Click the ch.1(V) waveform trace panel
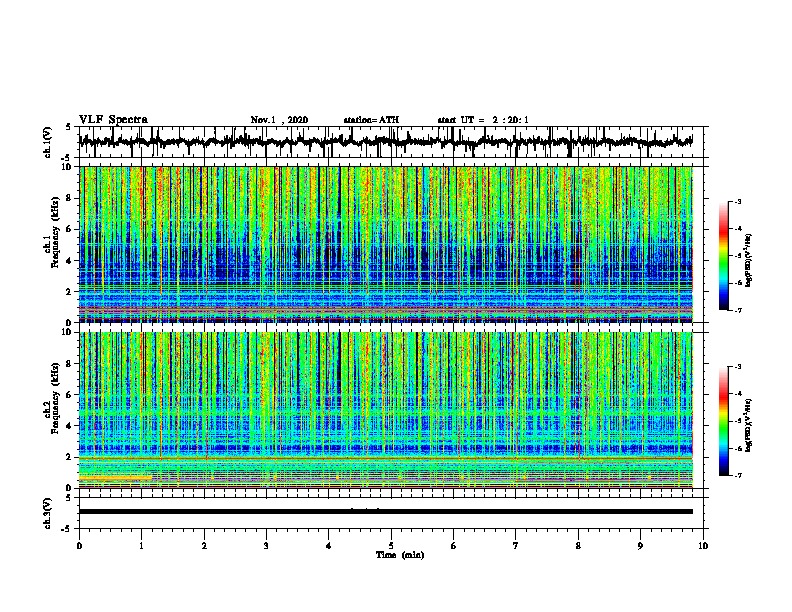792x612 pixels. (391, 142)
